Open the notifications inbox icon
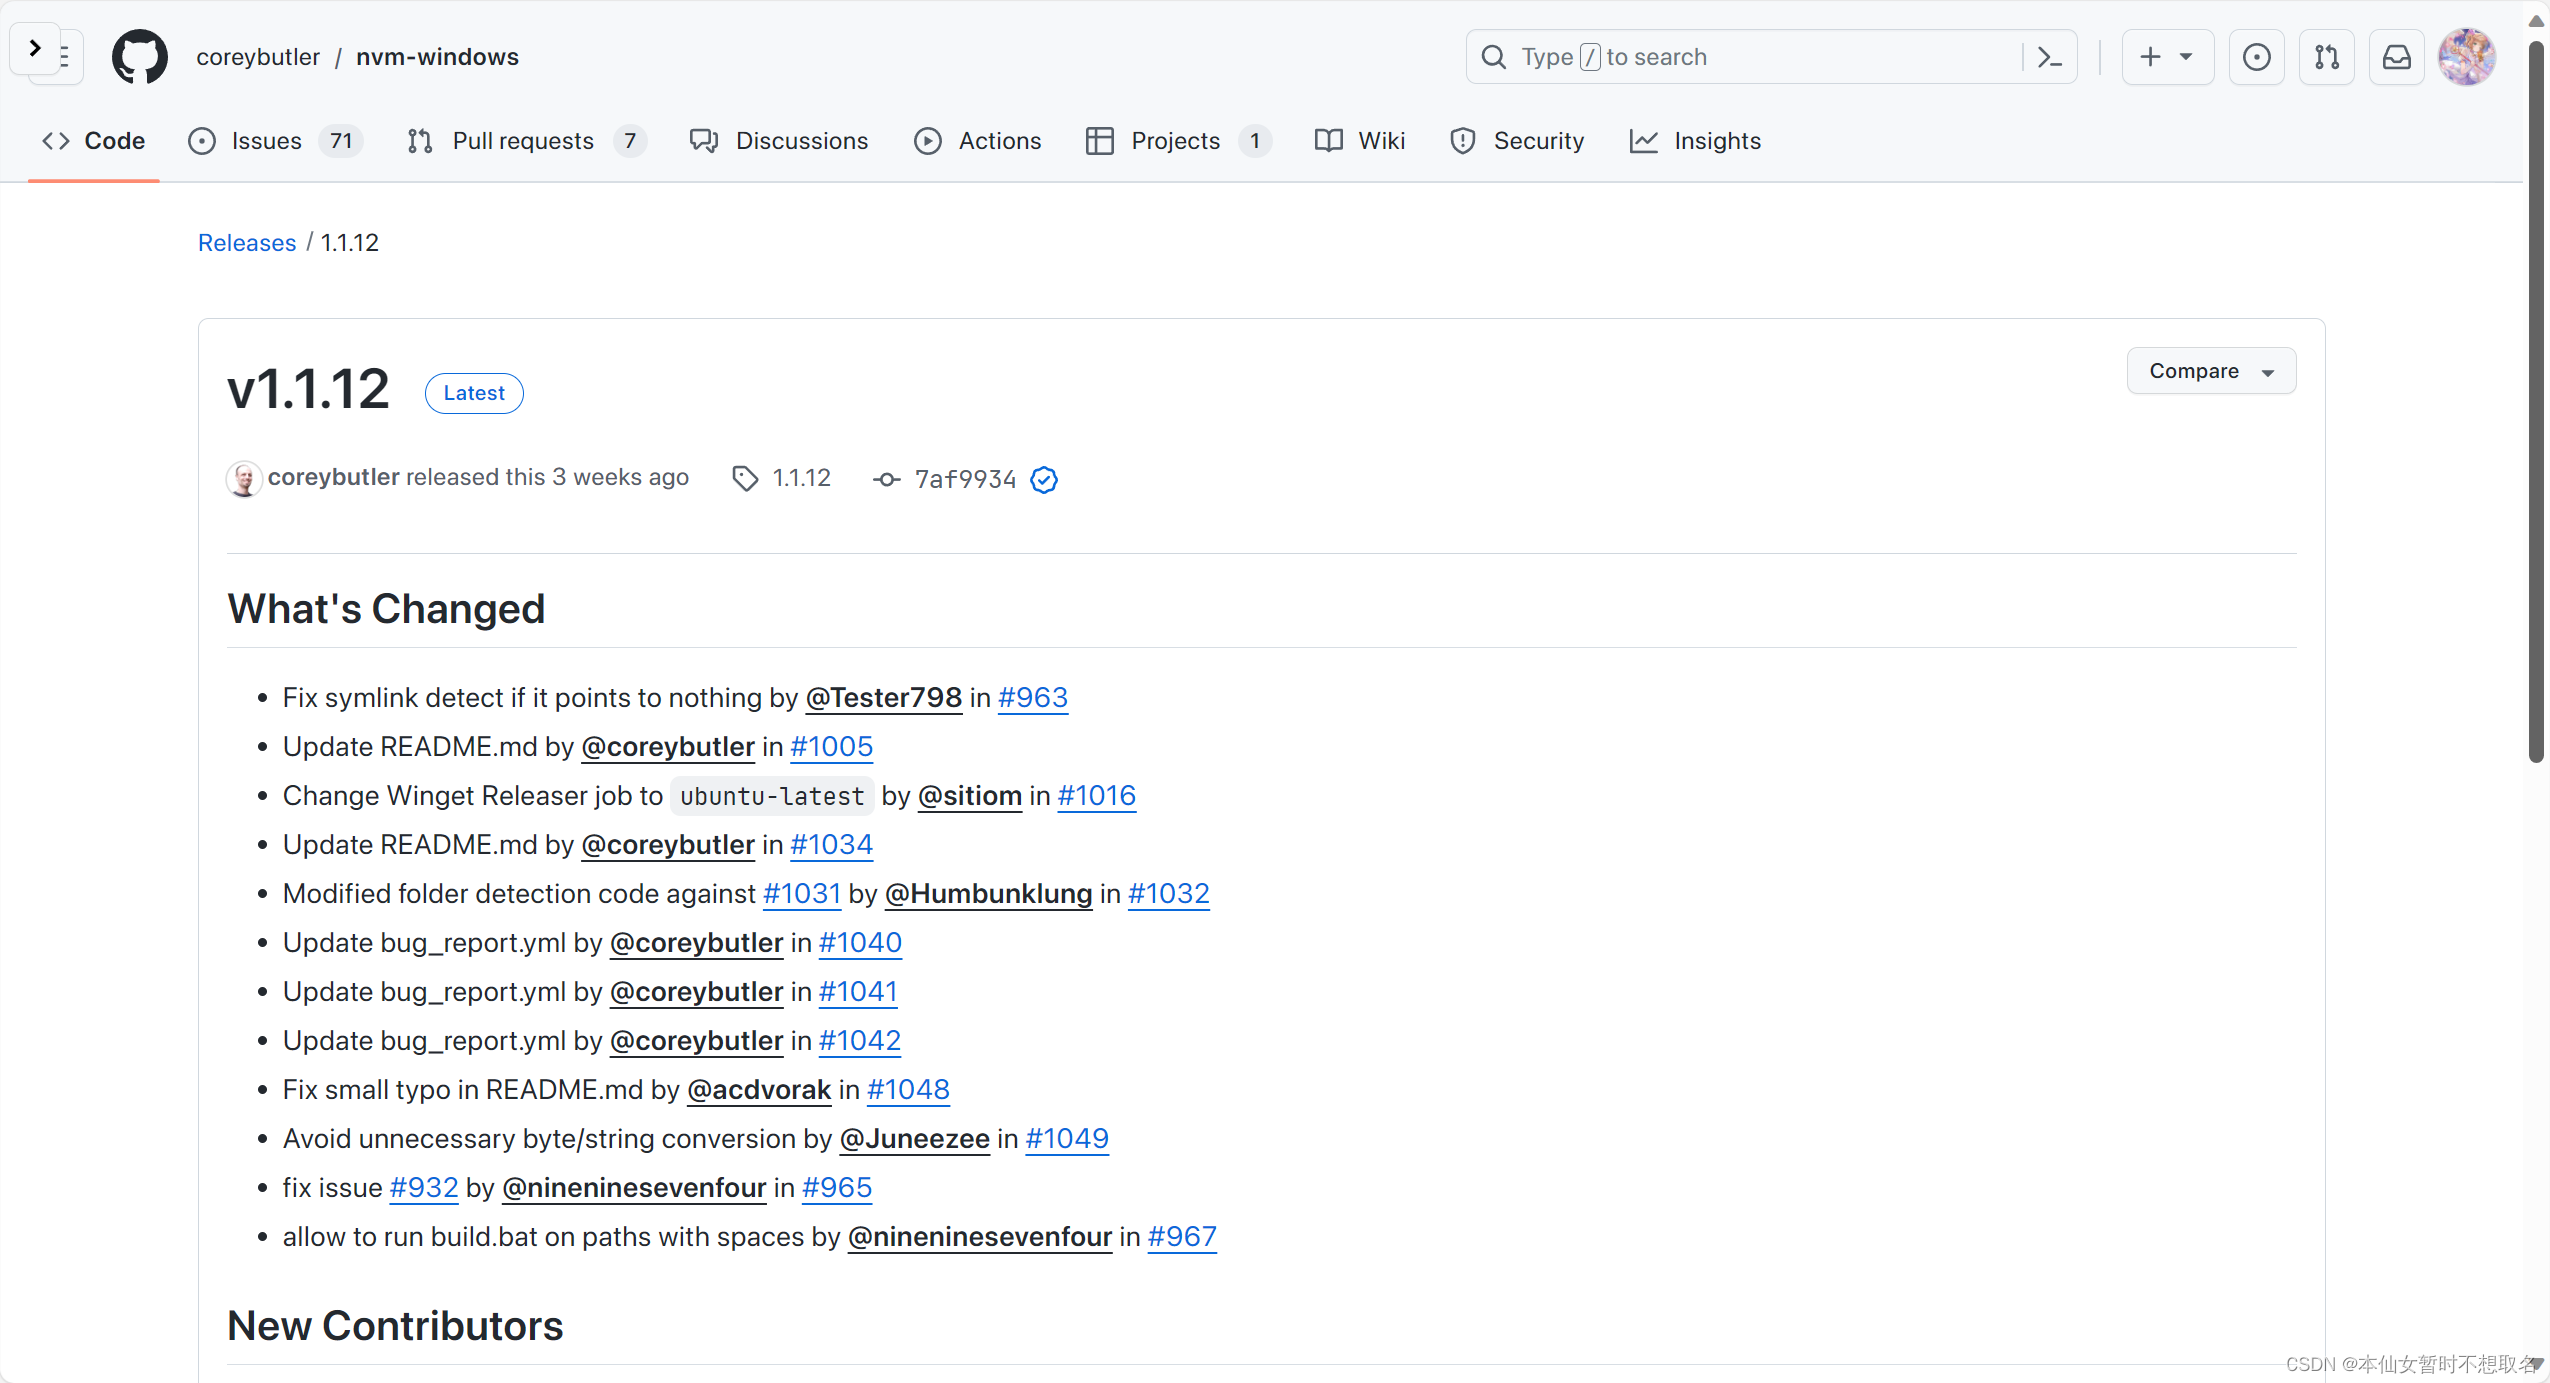This screenshot has width=2550, height=1383. pos(2396,57)
